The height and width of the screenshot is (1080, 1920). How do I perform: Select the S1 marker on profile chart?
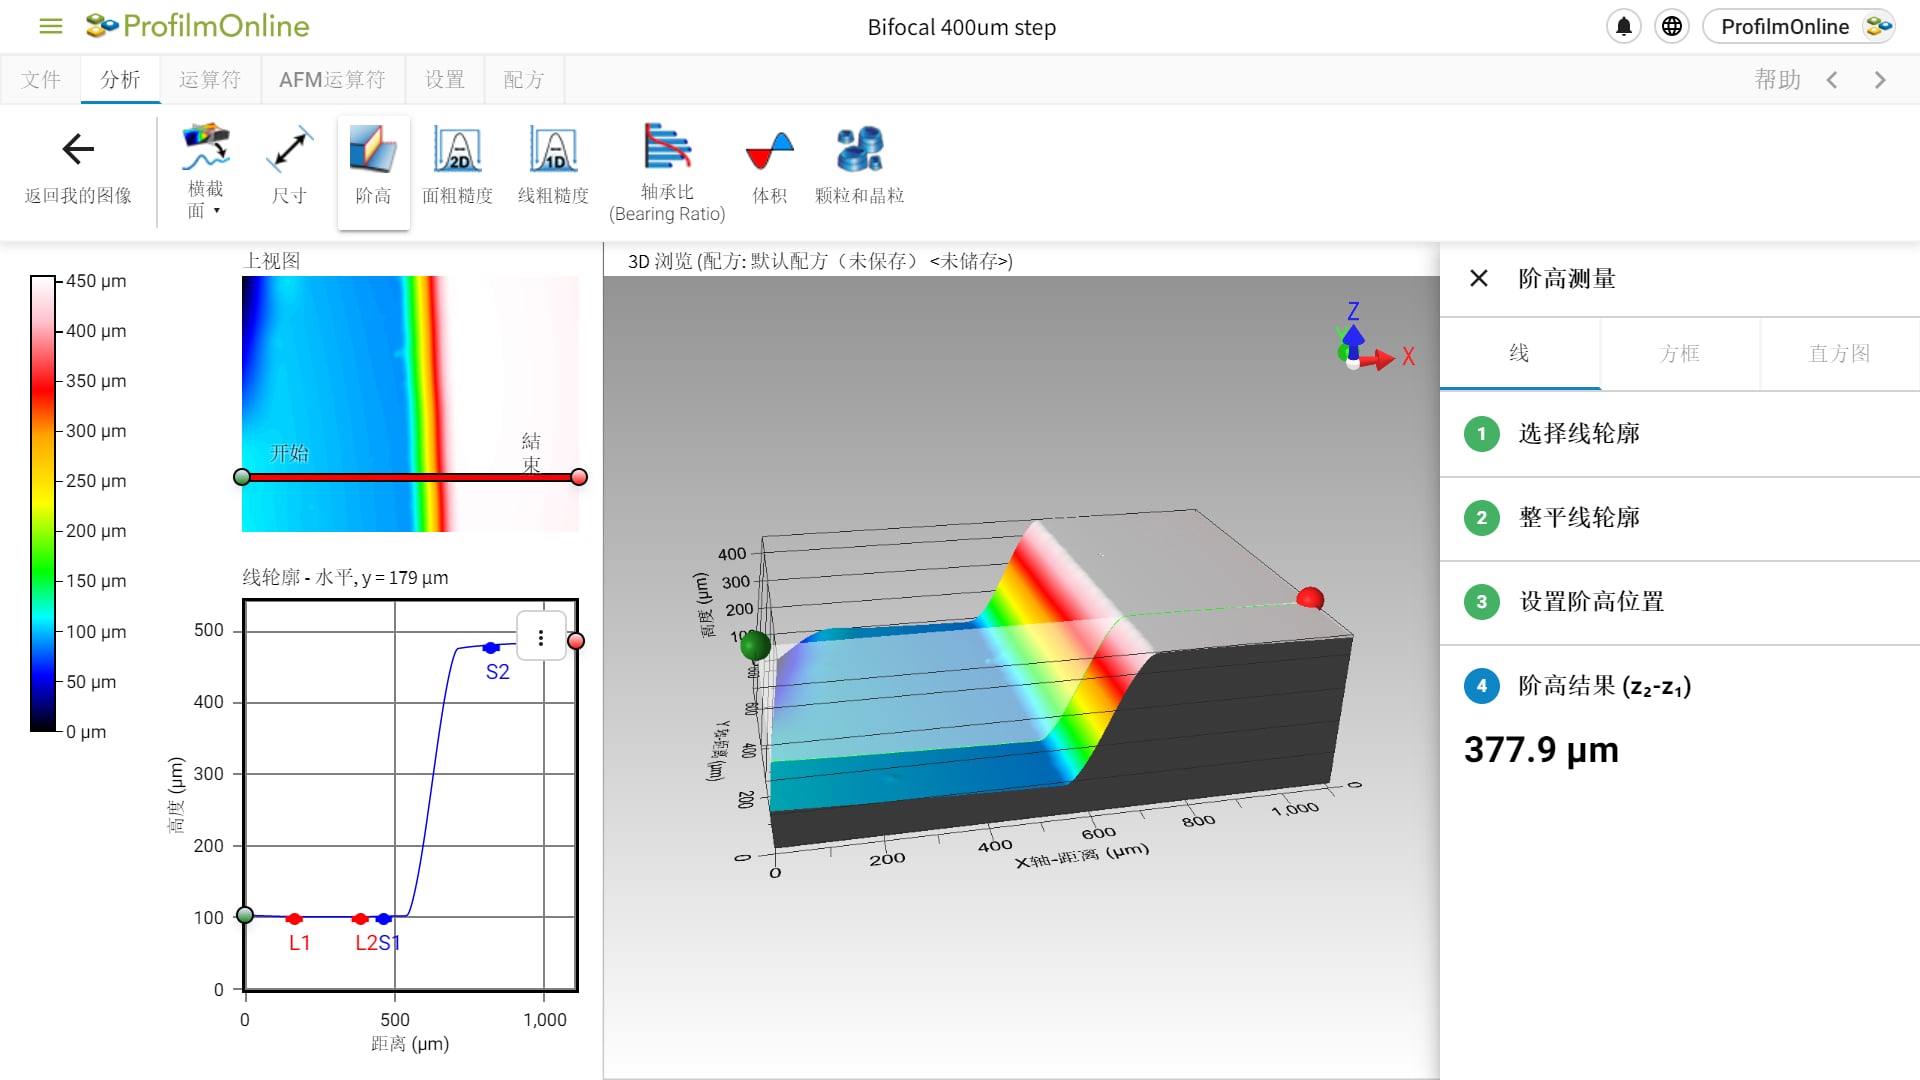click(384, 918)
